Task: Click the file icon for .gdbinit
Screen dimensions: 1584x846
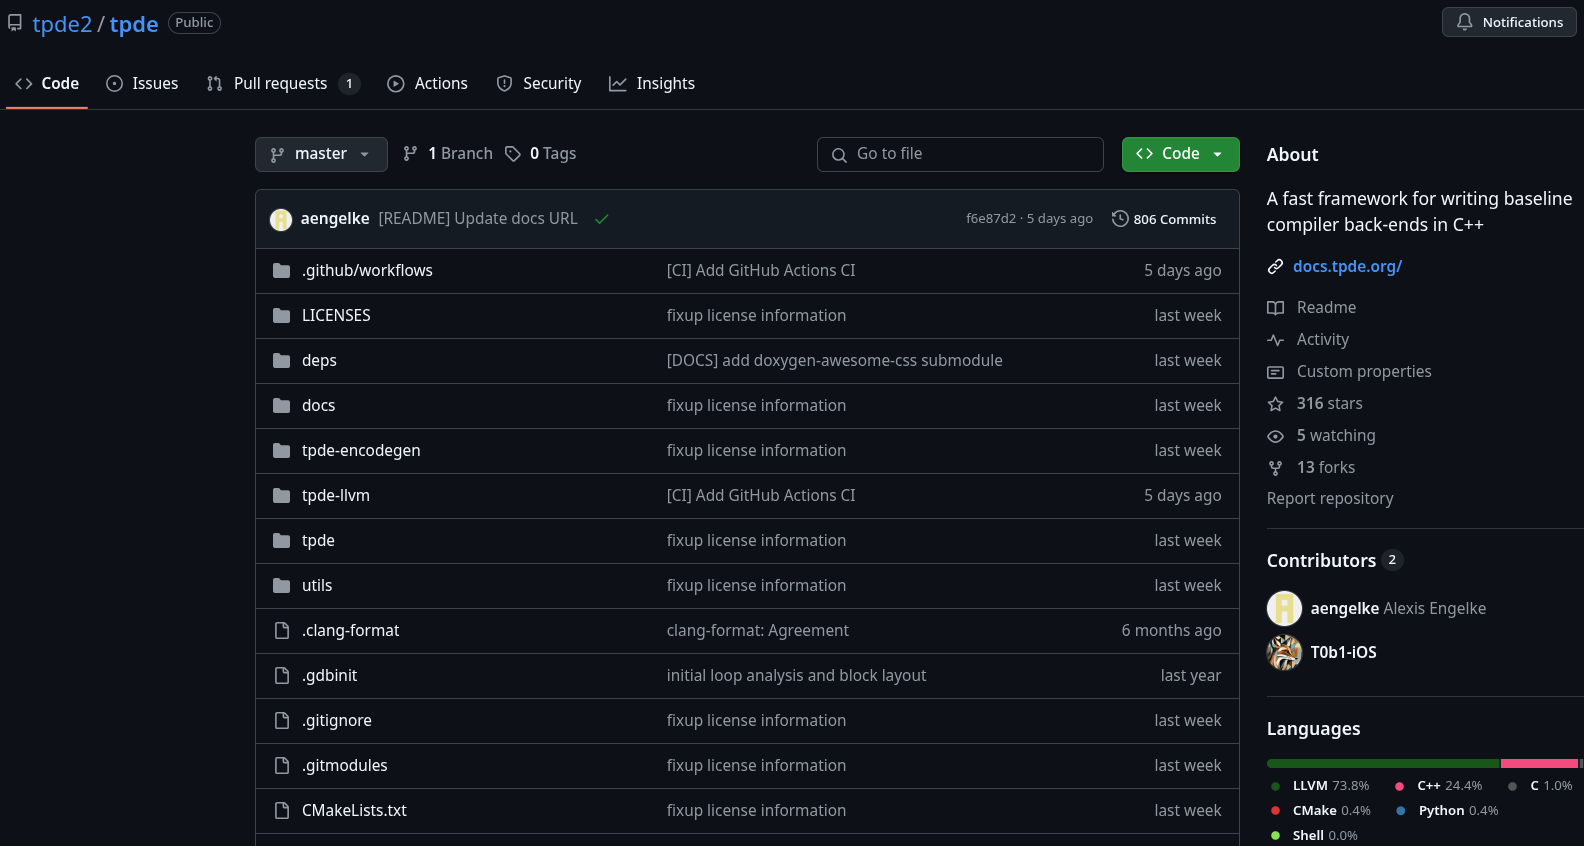Action: (x=282, y=676)
